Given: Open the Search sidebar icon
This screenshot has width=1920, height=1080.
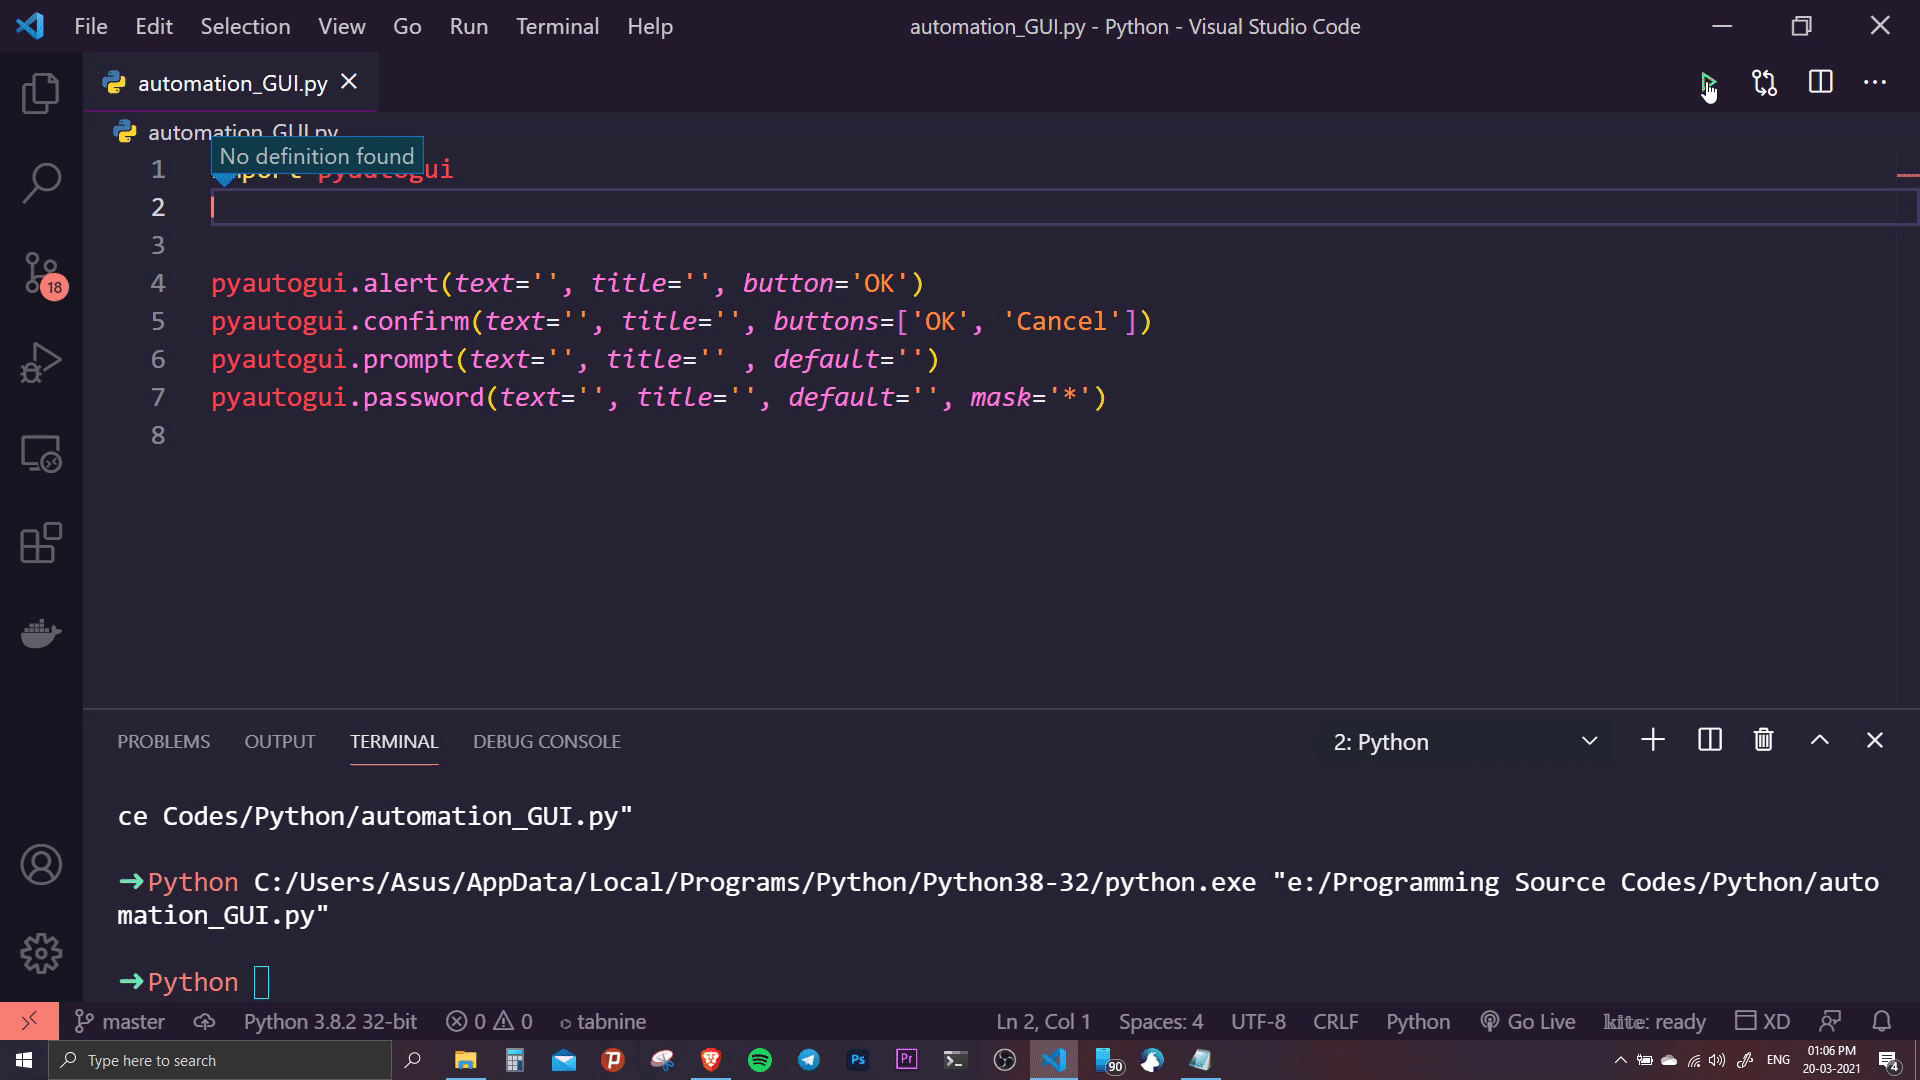Looking at the screenshot, I should tap(41, 183).
